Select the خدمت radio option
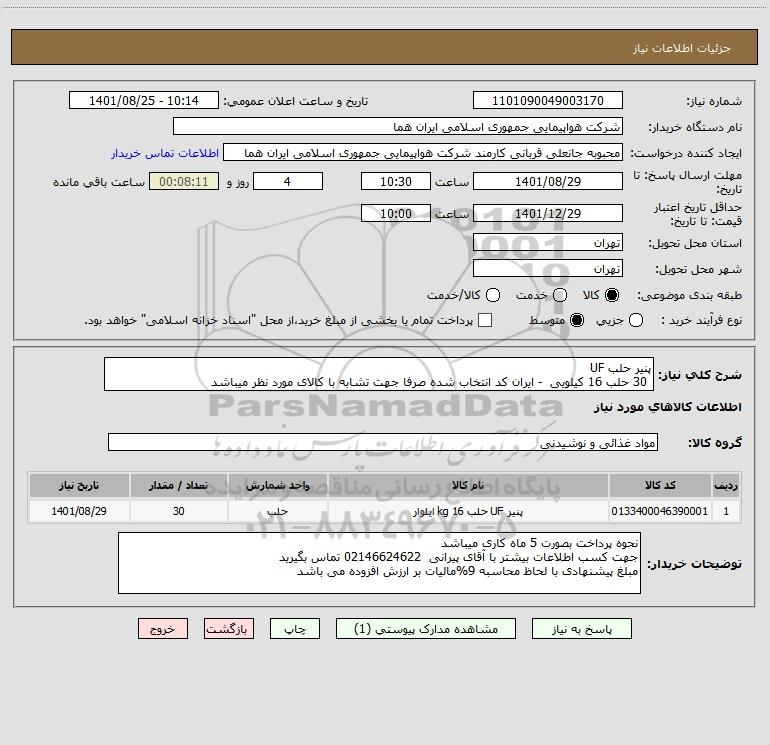Image resolution: width=770 pixels, height=745 pixels. (x=559, y=296)
